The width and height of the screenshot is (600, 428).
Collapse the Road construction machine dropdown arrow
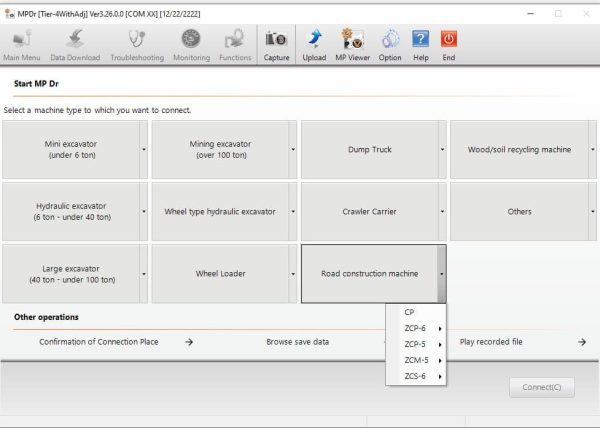click(x=442, y=274)
